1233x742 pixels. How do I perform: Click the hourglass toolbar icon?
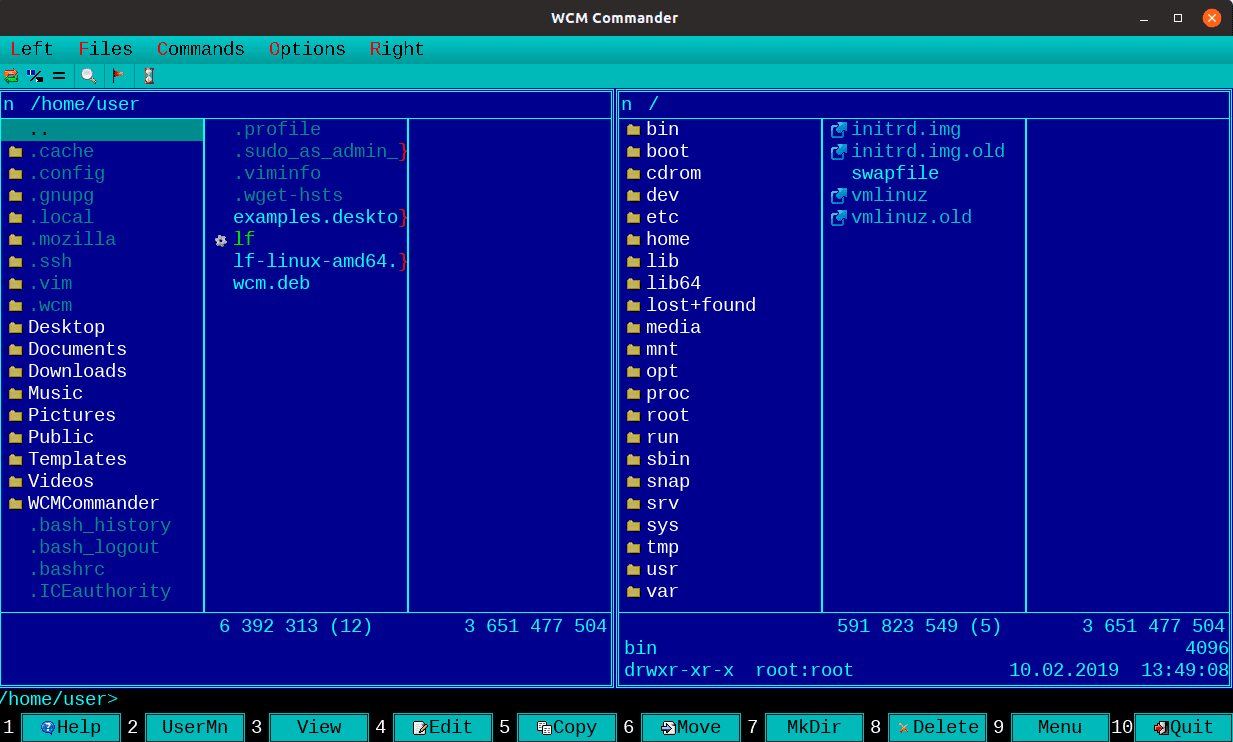pos(149,75)
